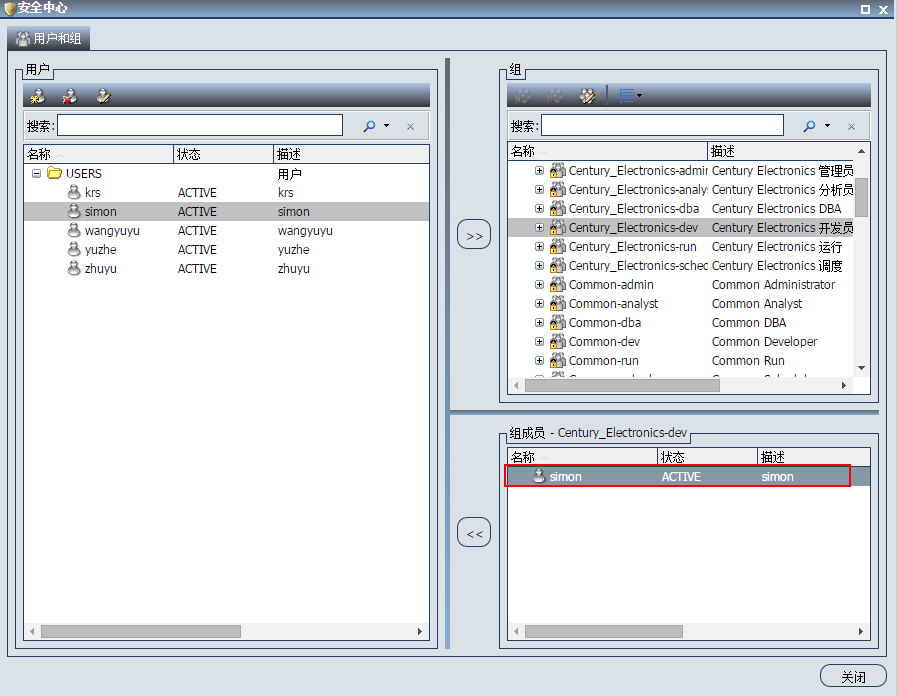This screenshot has height=696, width=897.
Task: Clear the group search with X icon
Action: coord(852,127)
